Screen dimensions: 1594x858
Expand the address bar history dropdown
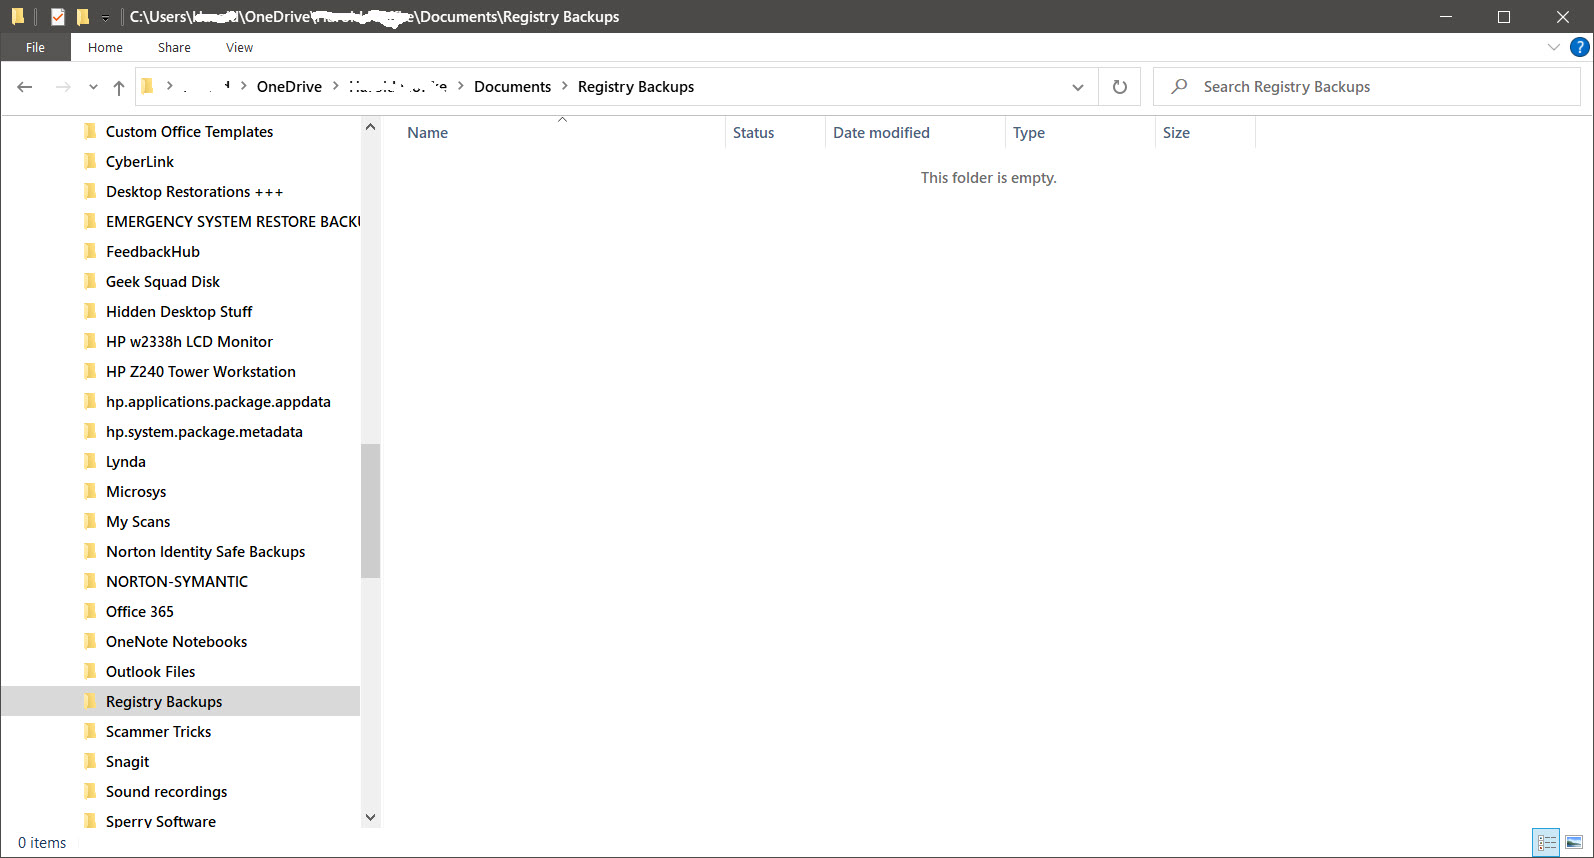click(x=1077, y=87)
